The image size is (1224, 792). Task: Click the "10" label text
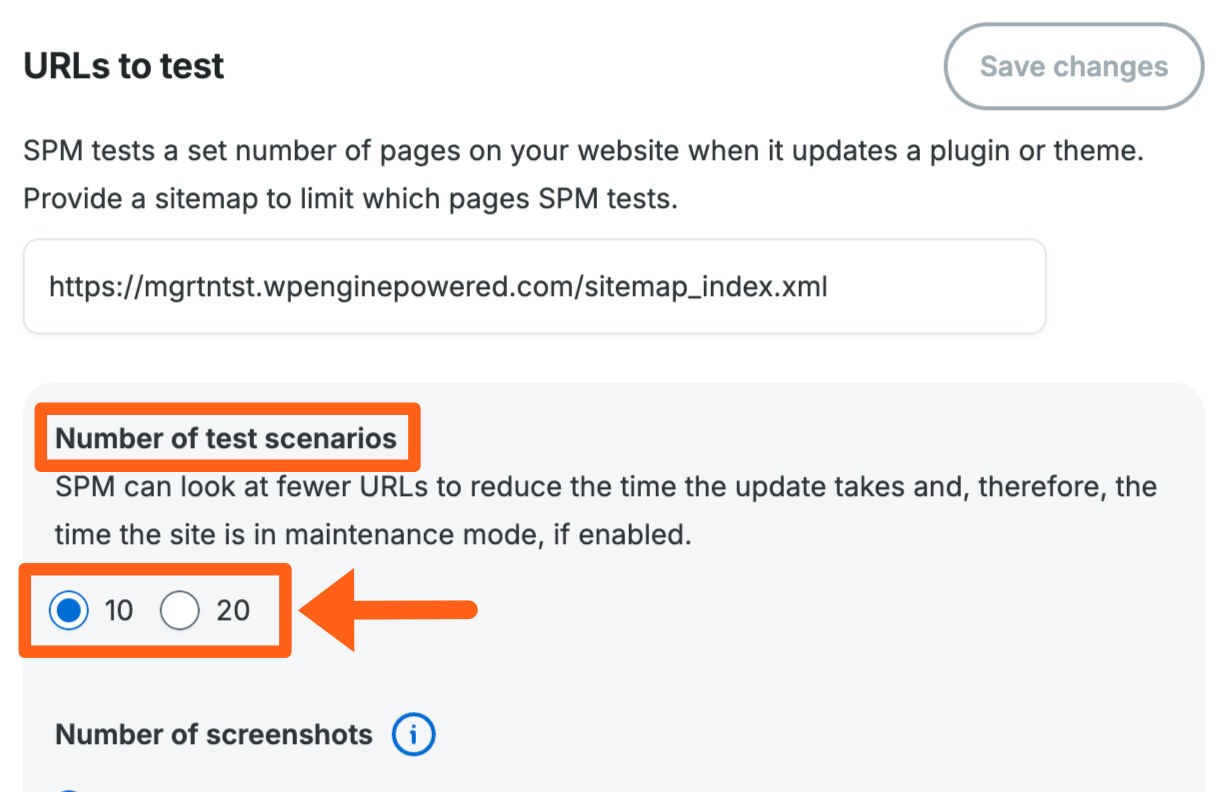click(x=118, y=610)
